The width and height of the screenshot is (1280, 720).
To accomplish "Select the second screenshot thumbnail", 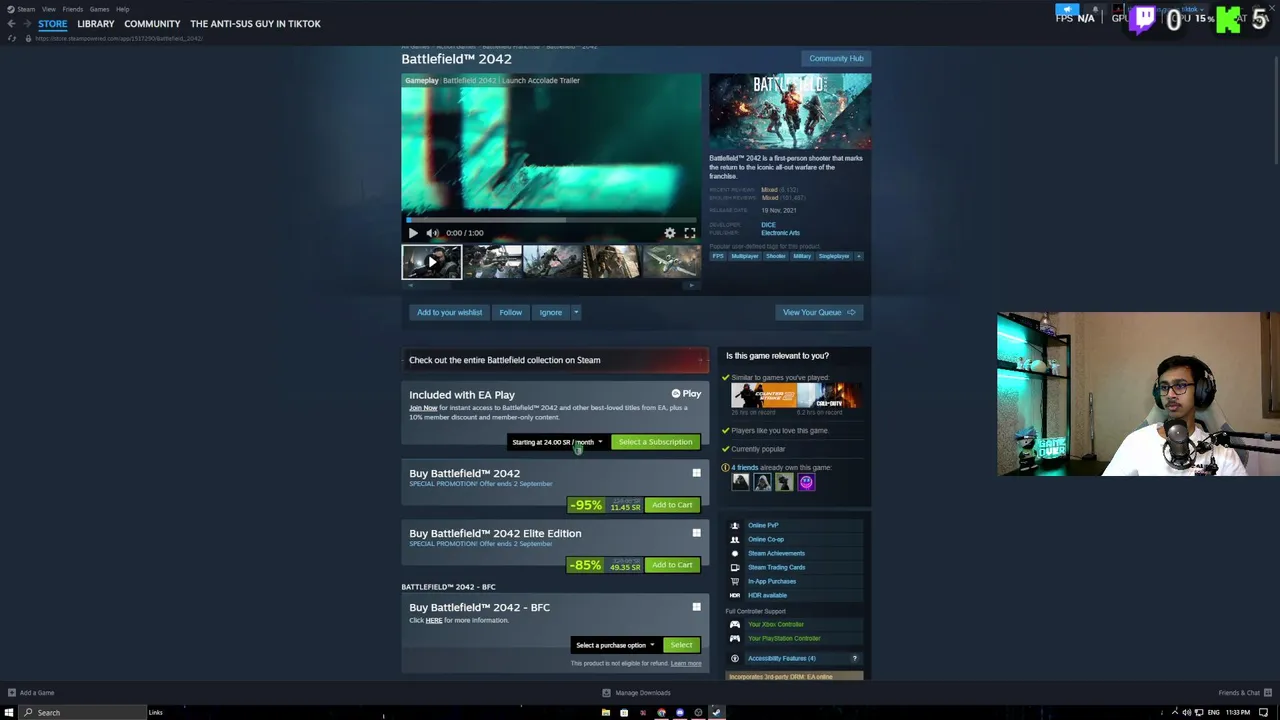I will click(492, 262).
